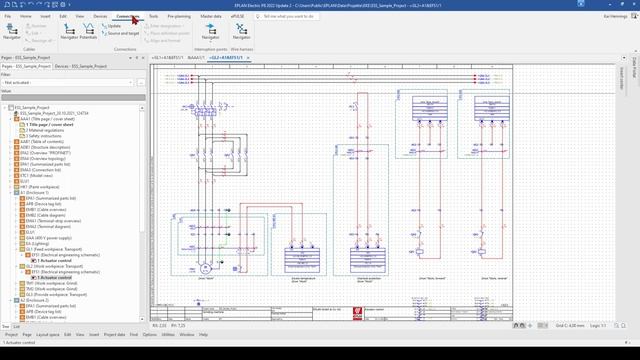
Task: Select TM1 Work workpiece Grind item
Action: (x=51, y=283)
